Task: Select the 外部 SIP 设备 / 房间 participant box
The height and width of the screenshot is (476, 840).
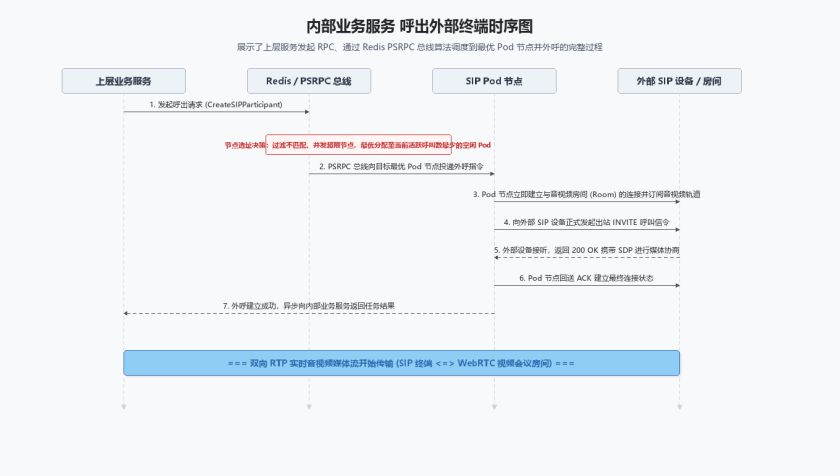Action: click(x=679, y=81)
